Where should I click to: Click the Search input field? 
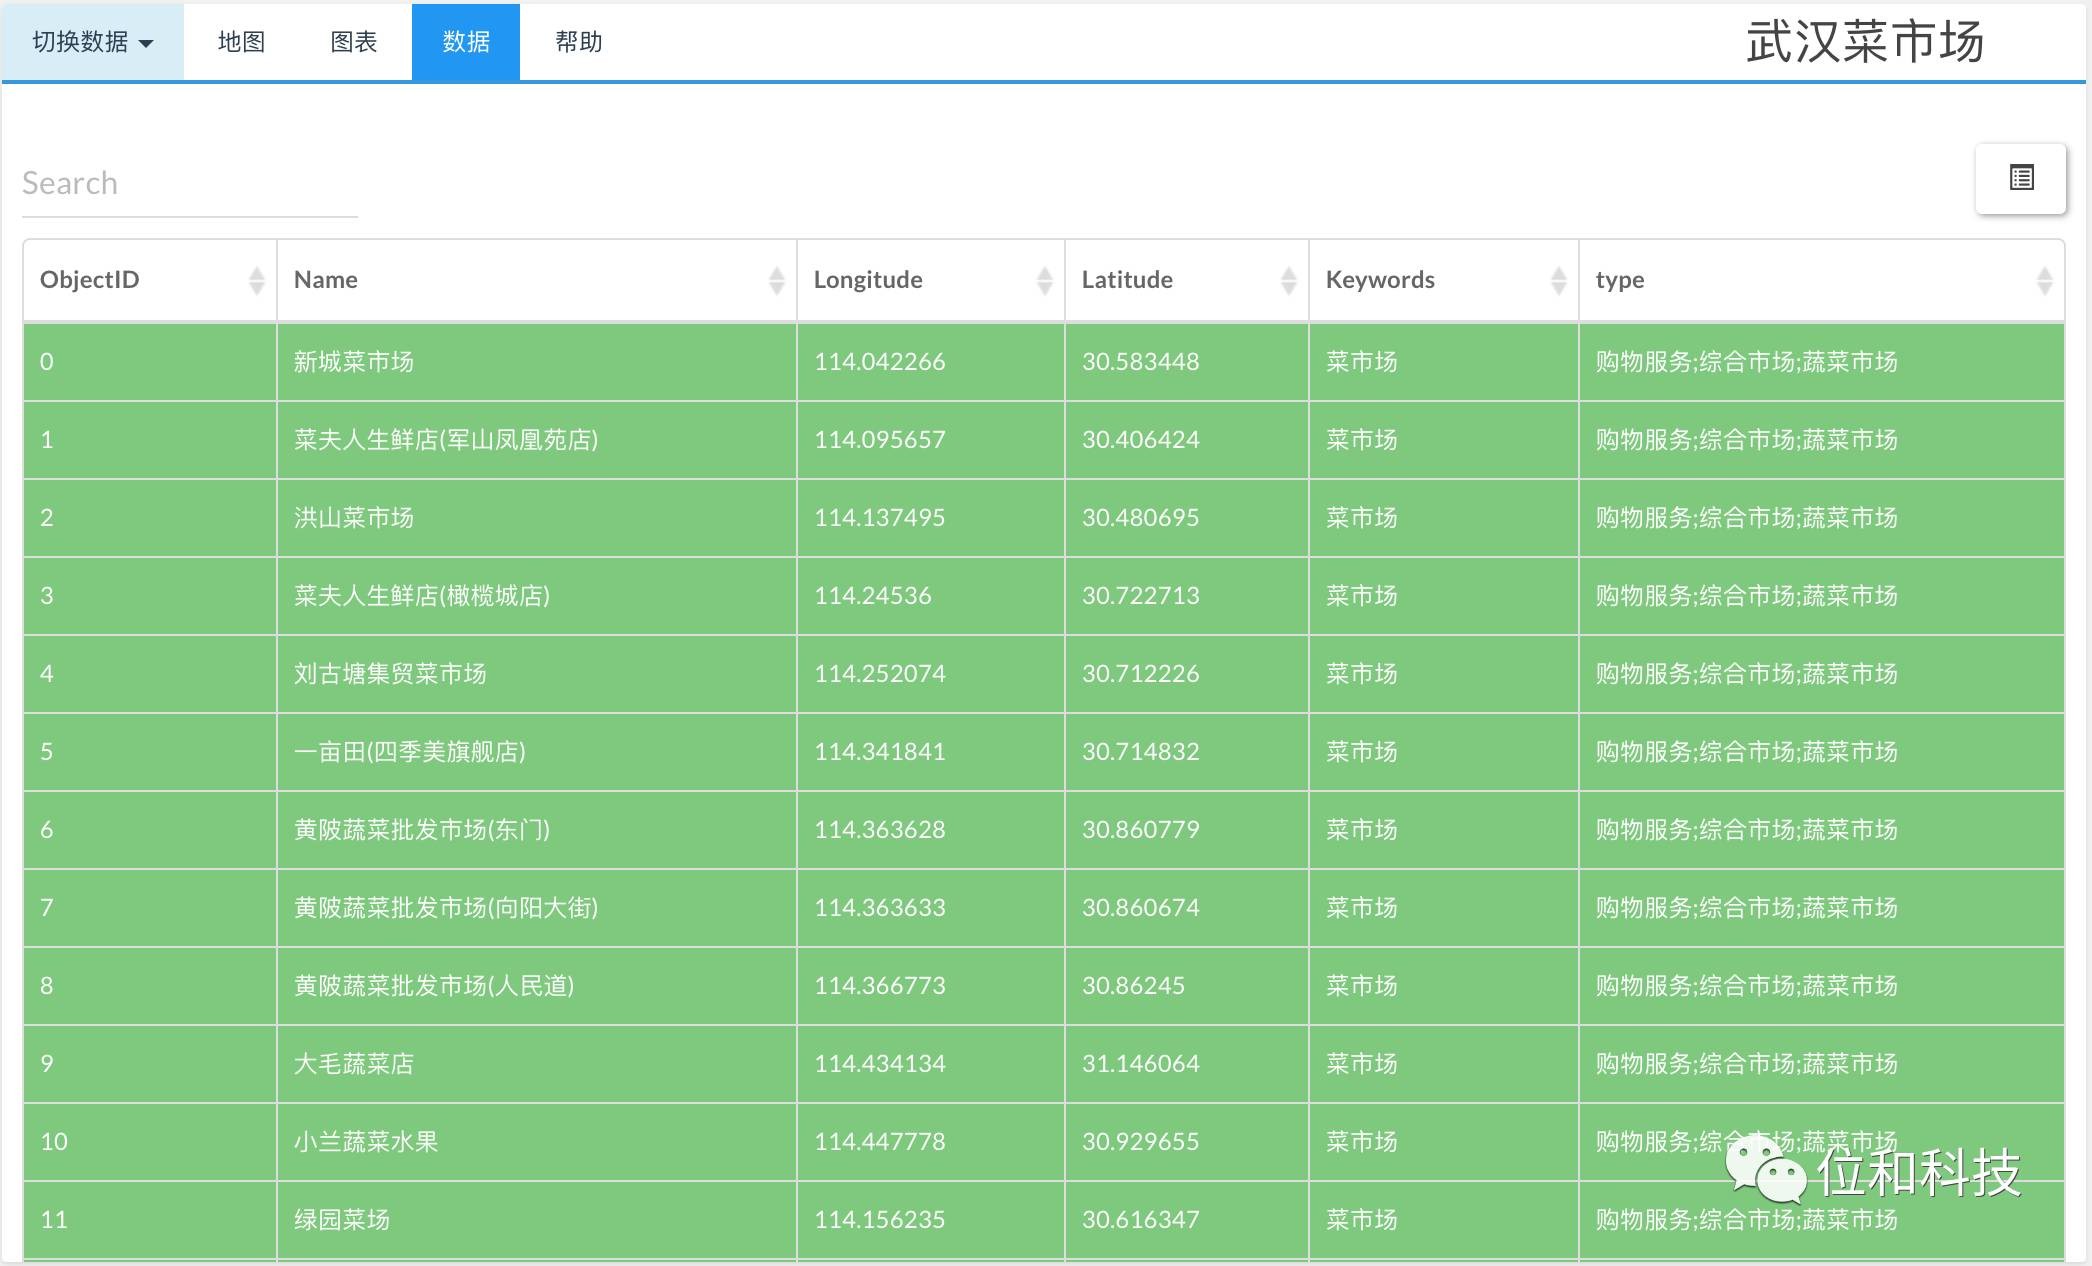pyautogui.click(x=190, y=184)
